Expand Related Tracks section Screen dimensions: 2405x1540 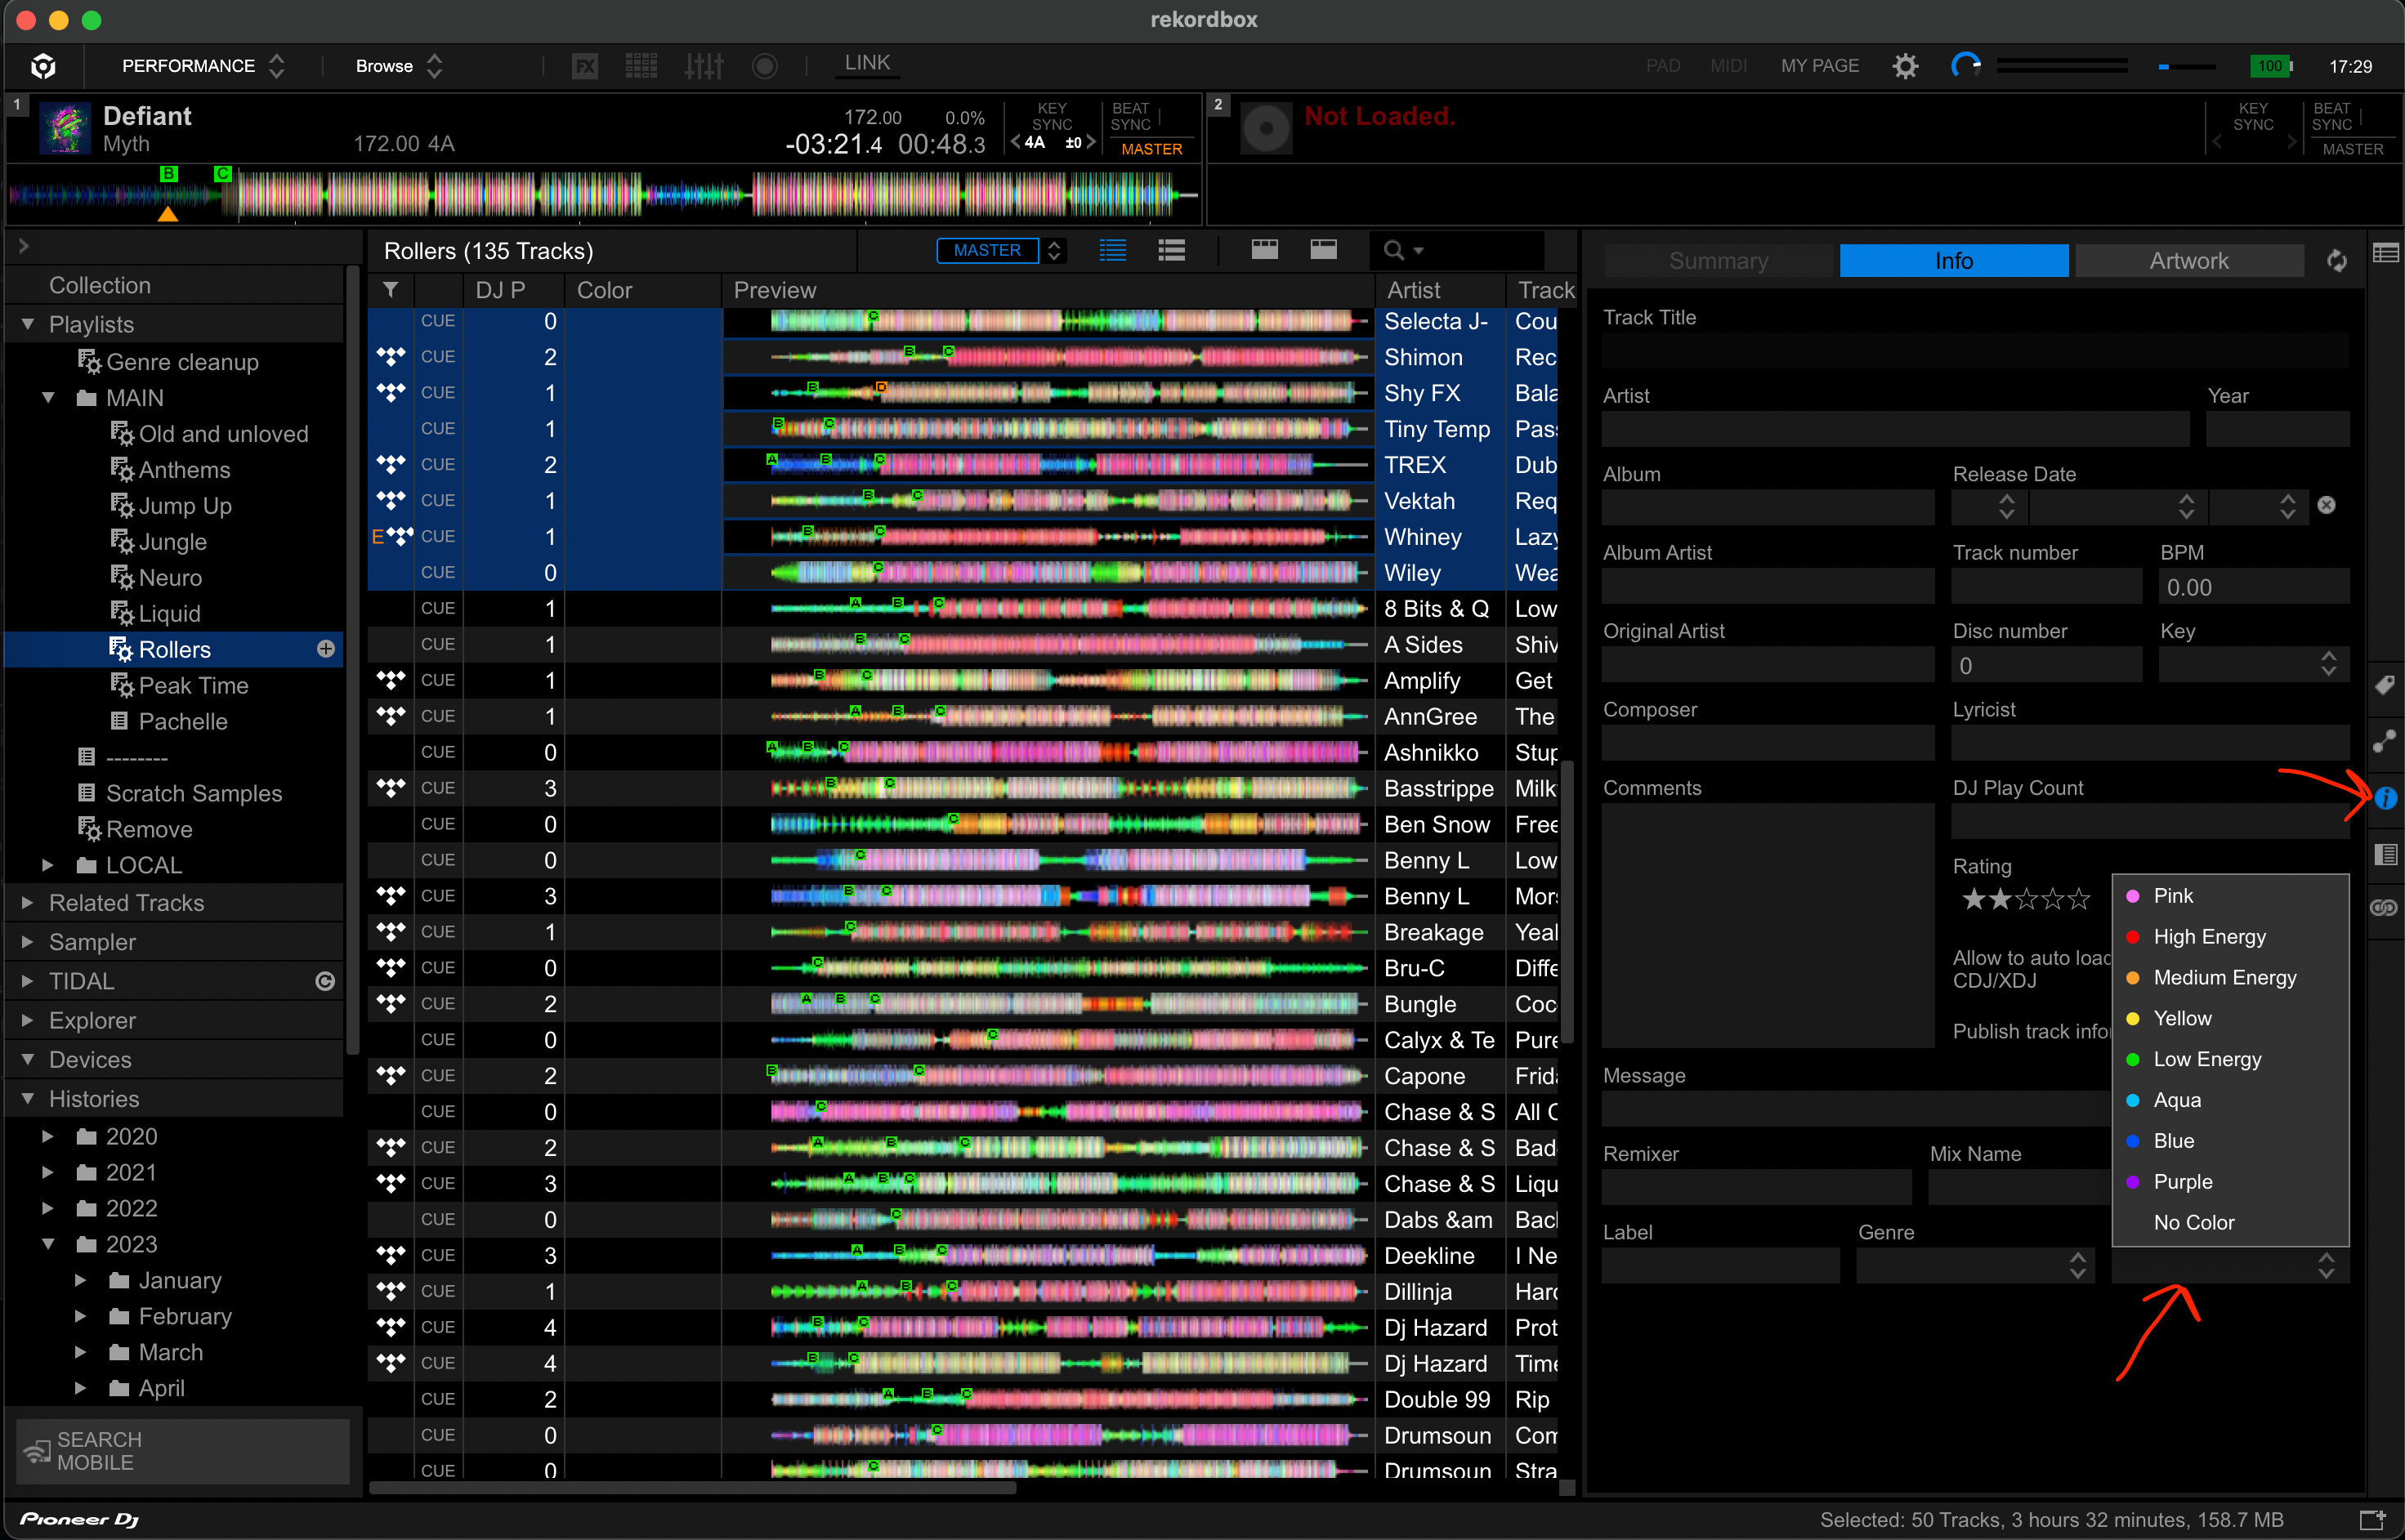pyautogui.click(x=28, y=903)
